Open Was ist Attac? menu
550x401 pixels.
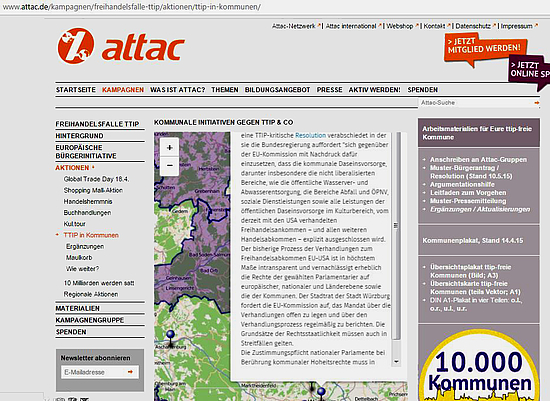click(177, 90)
